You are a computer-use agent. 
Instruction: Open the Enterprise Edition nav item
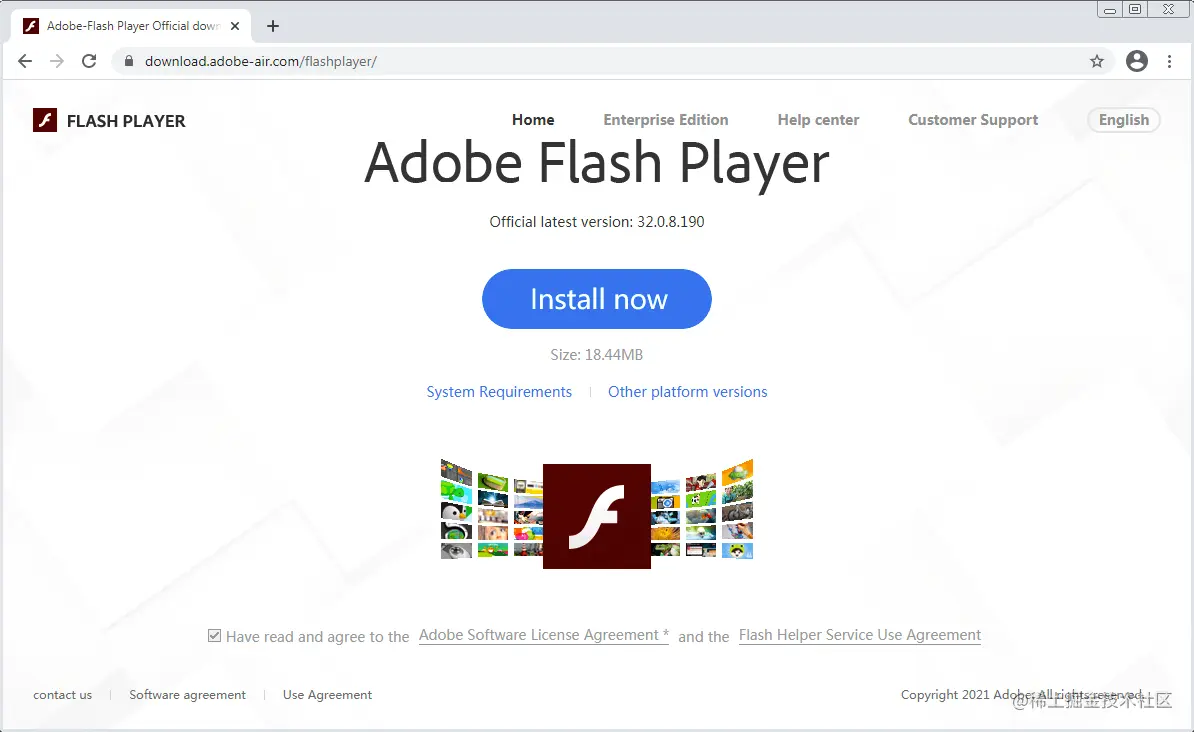[666, 120]
